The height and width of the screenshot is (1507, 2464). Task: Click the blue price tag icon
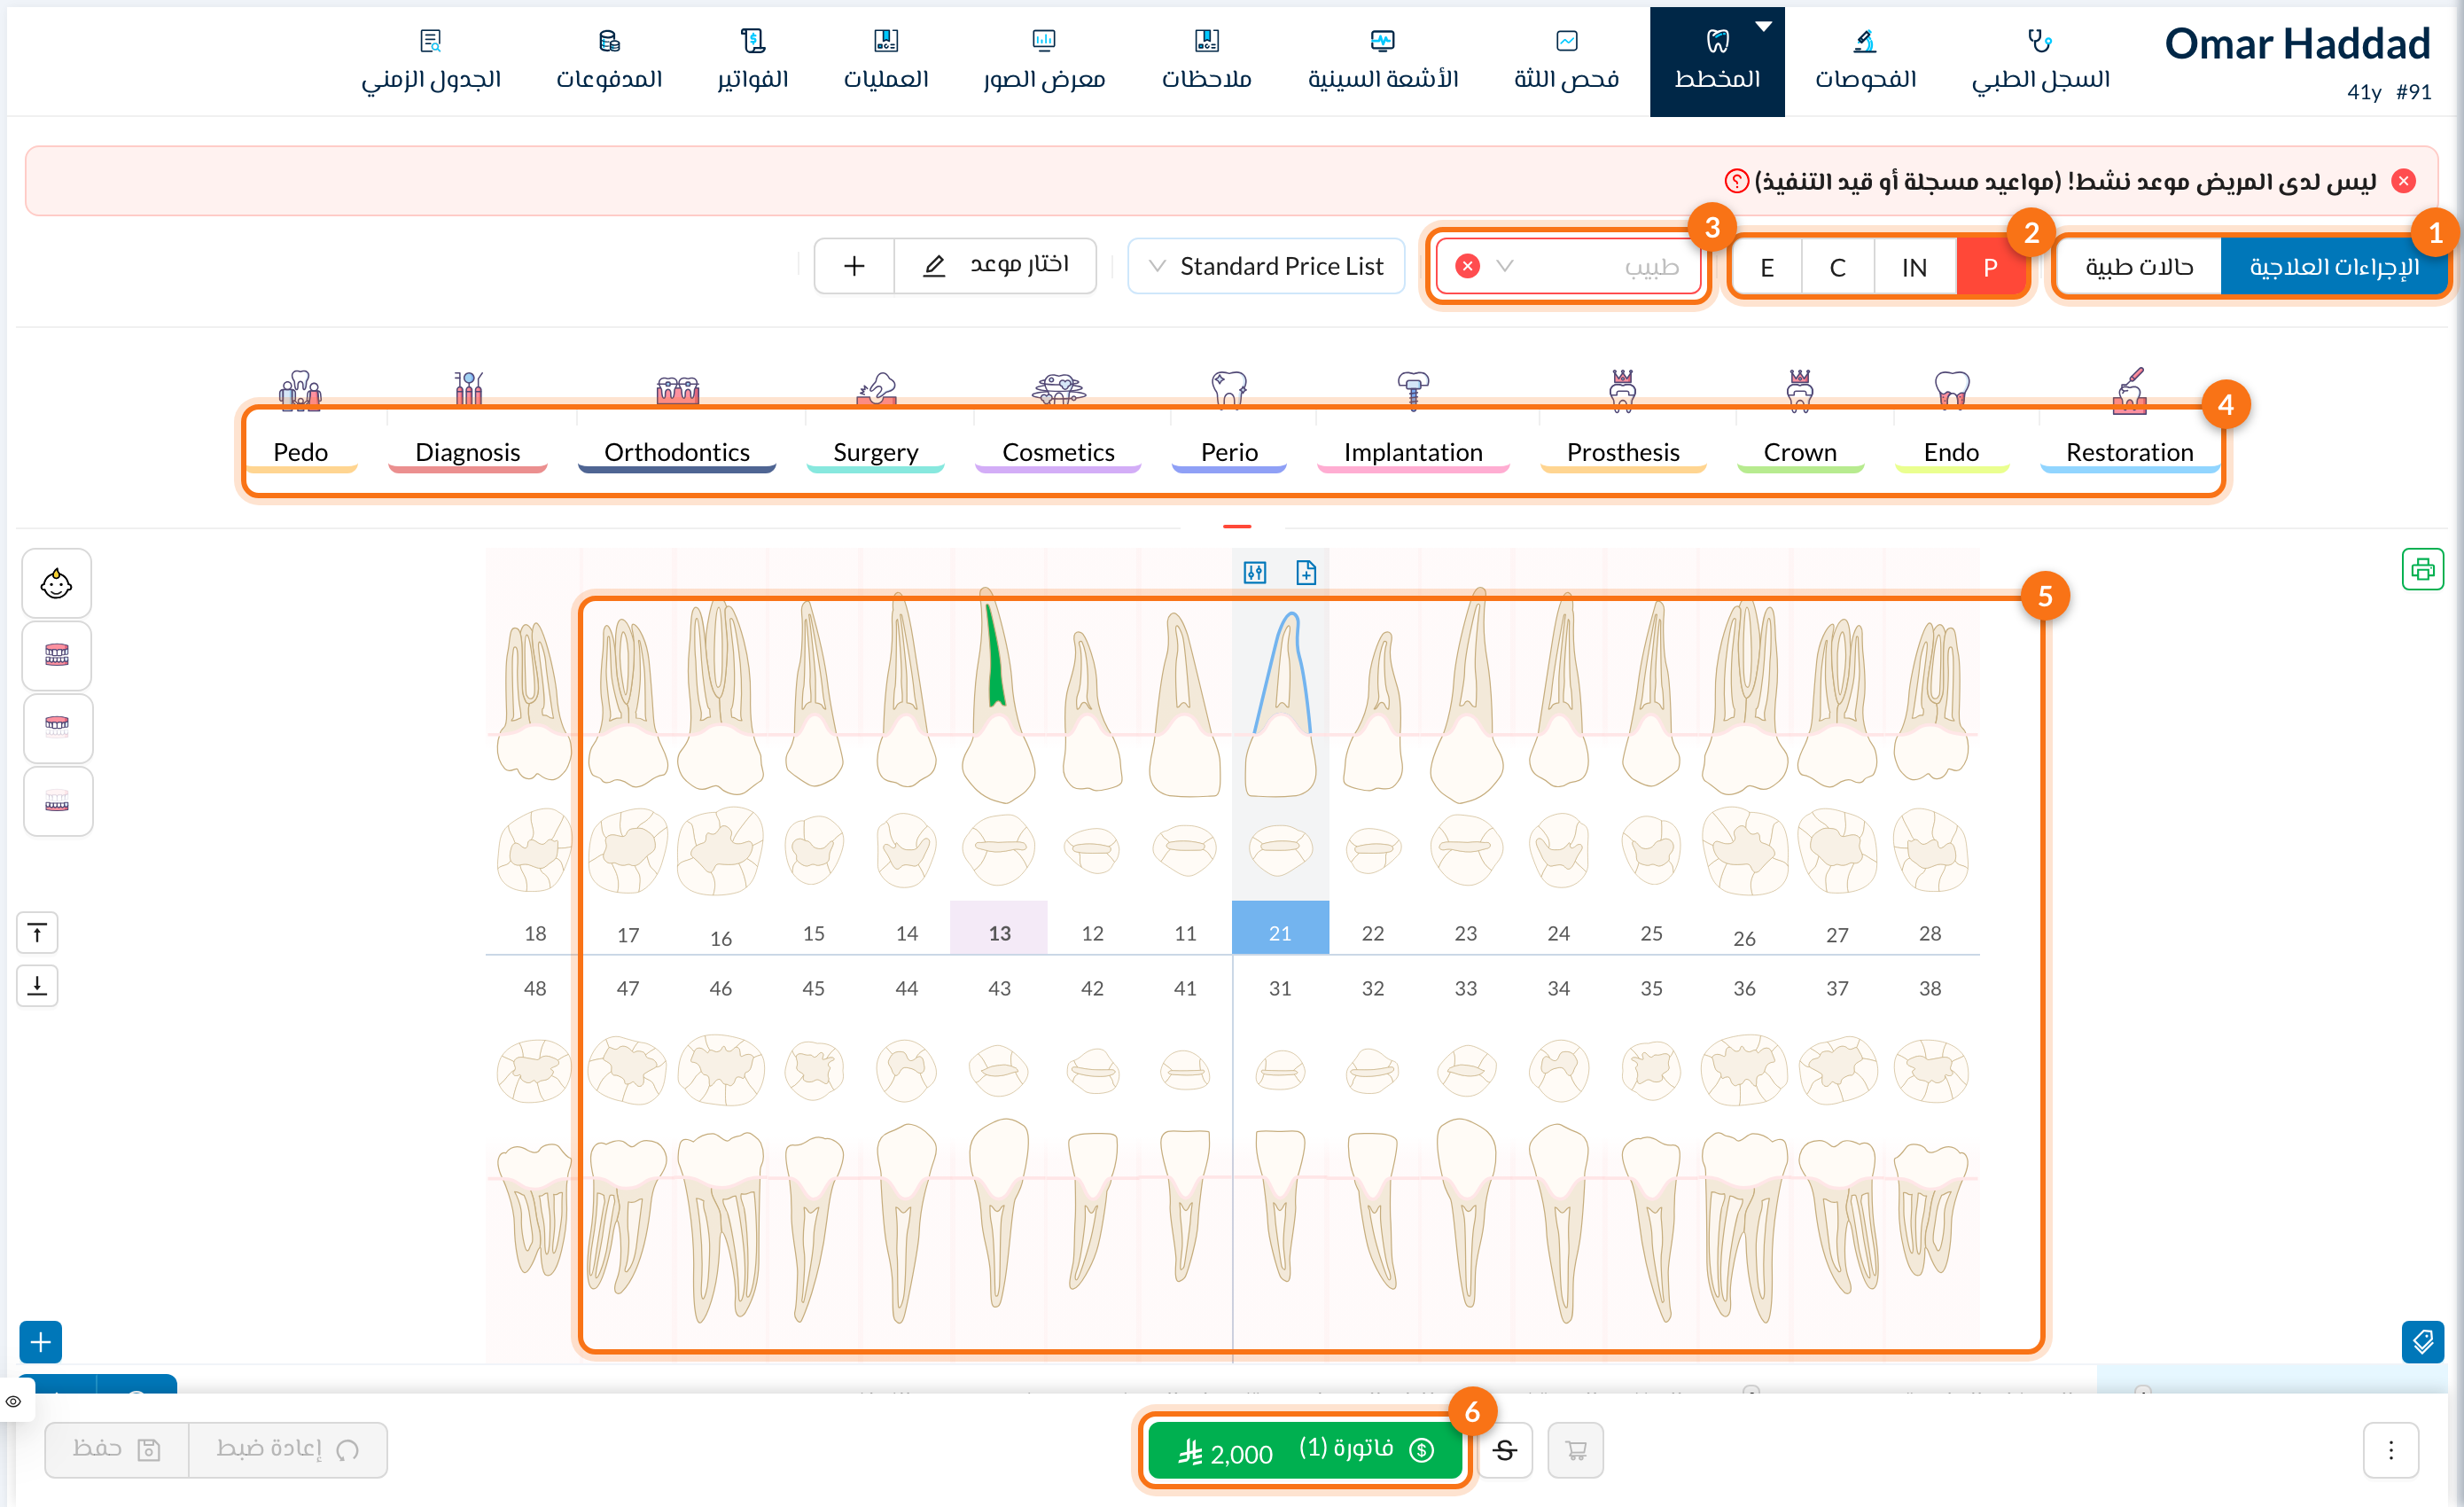(x=2422, y=1342)
